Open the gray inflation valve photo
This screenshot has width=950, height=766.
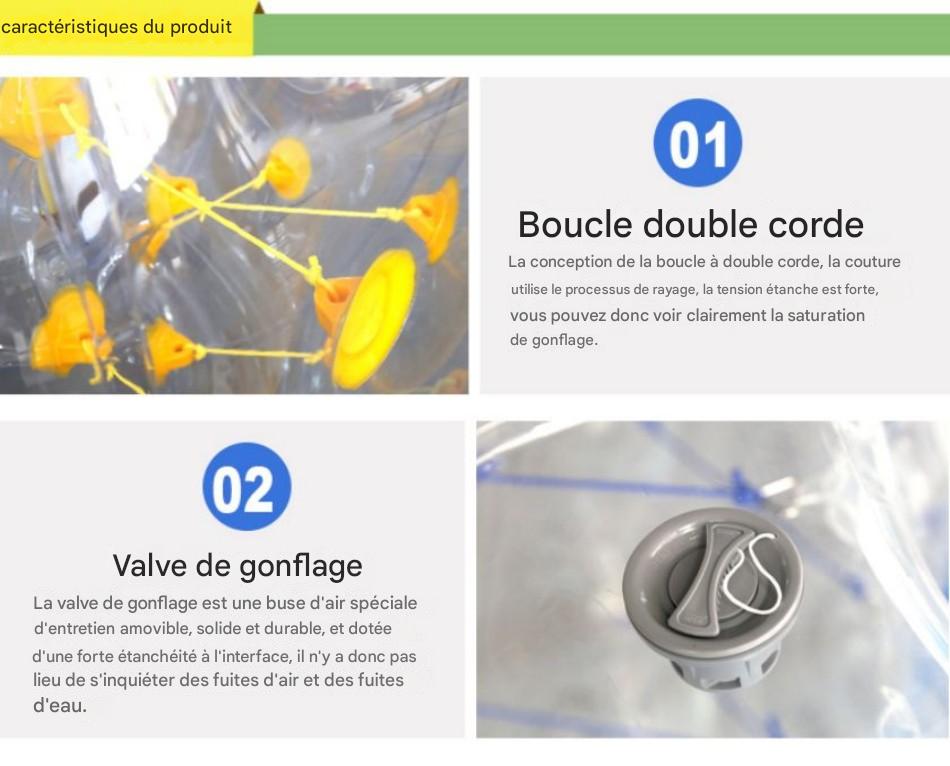point(712,579)
